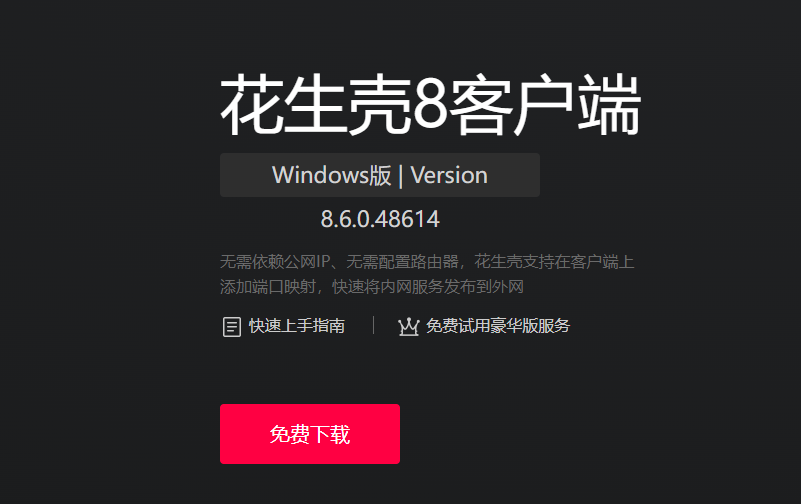Image resolution: width=801 pixels, height=504 pixels.
Task: Click the word Version in the badge
Action: click(449, 175)
